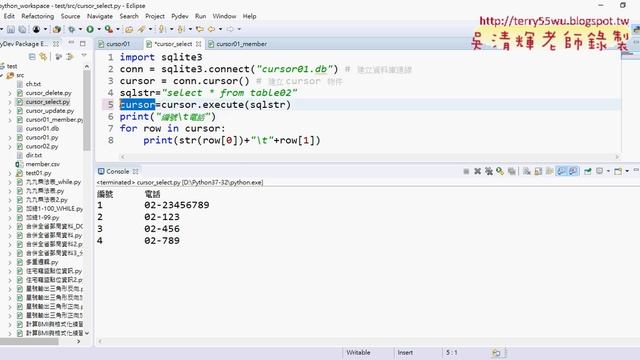Minimize the Console view
This screenshot has width=640, height=360.
pos(636,170)
